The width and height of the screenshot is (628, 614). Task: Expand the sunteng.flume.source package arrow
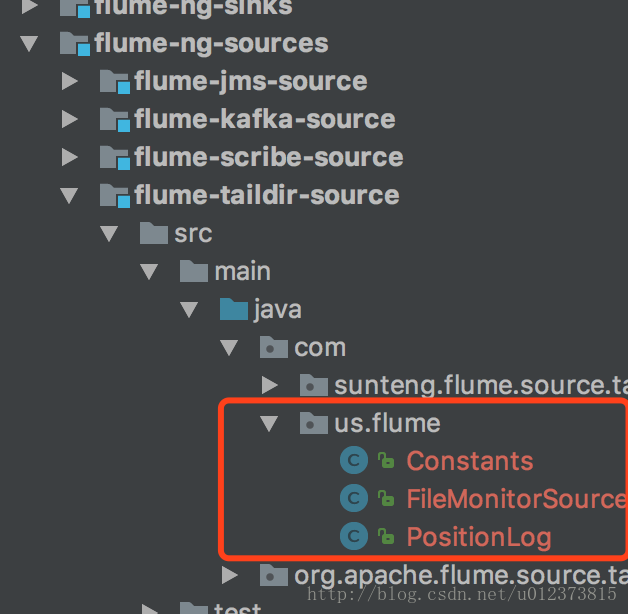[270, 385]
